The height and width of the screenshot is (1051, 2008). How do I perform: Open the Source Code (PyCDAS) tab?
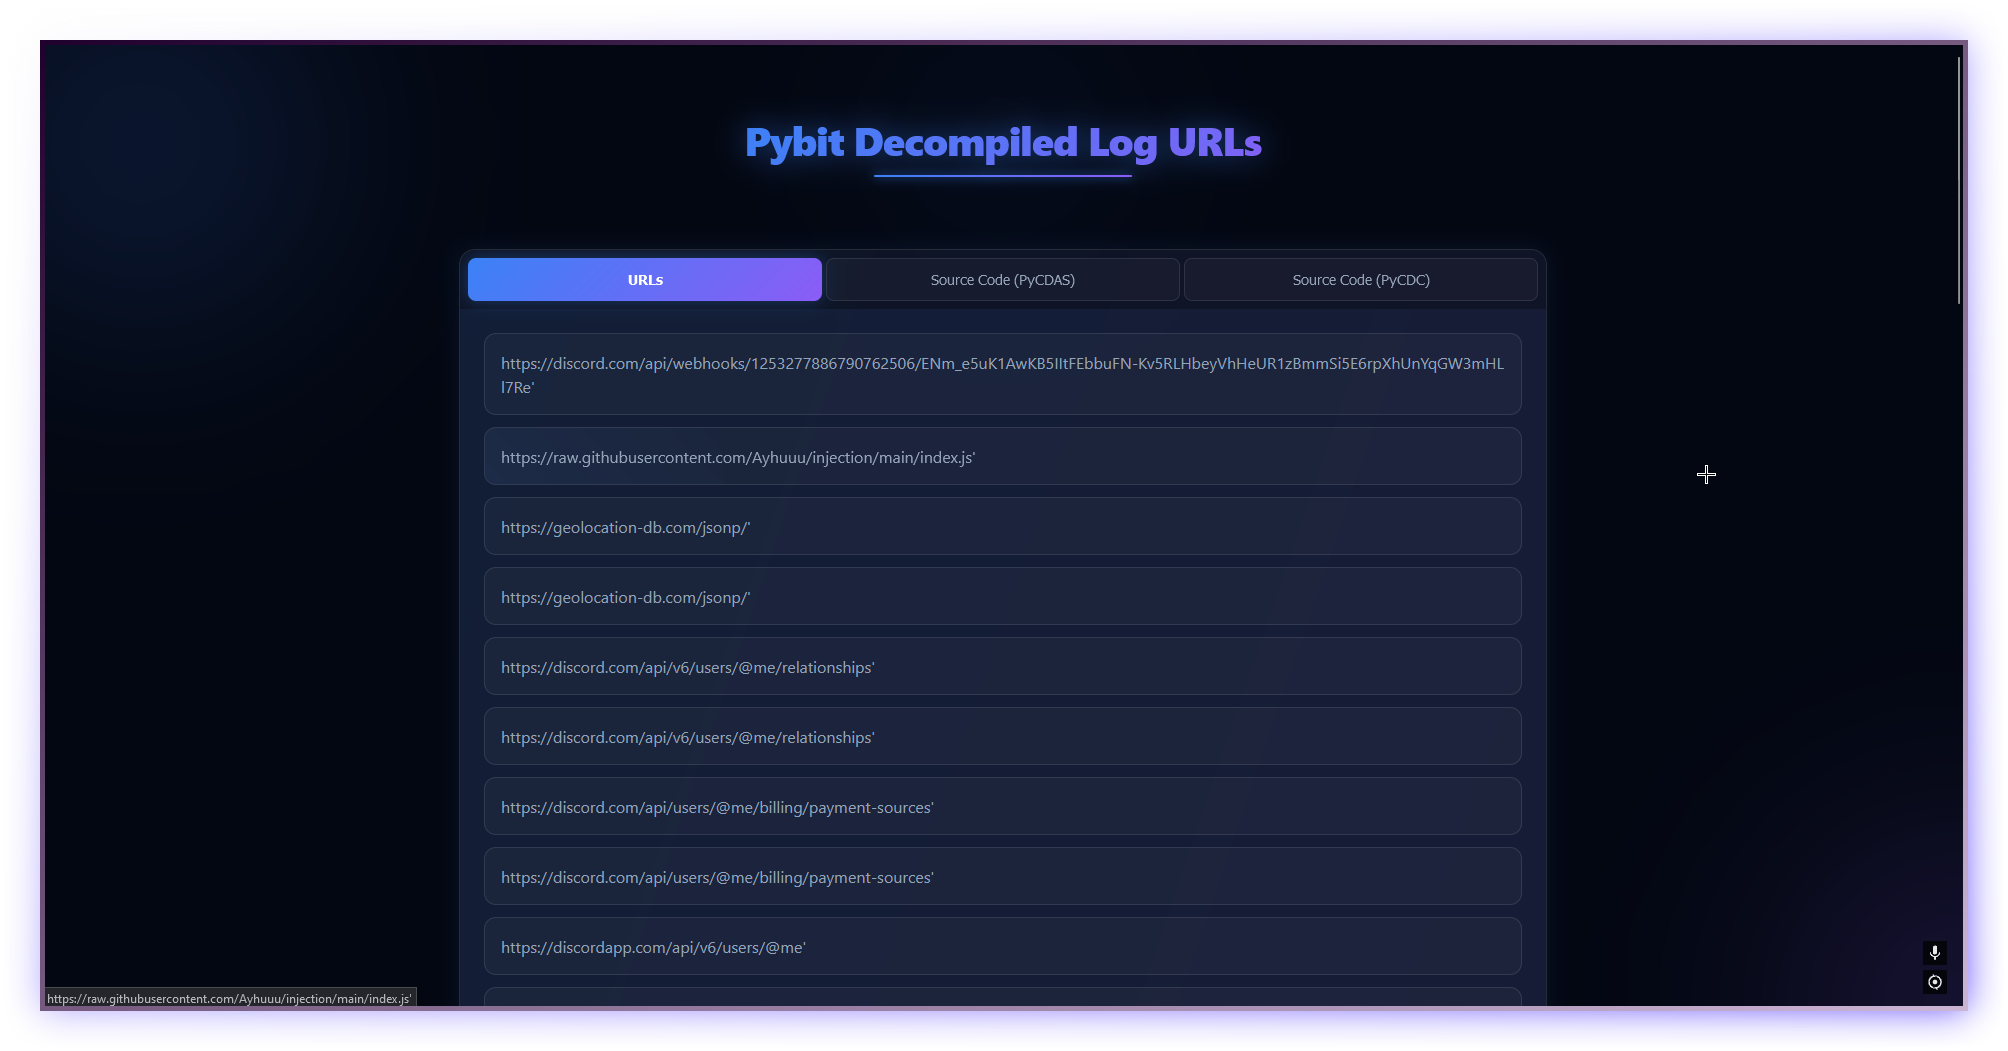1003,280
